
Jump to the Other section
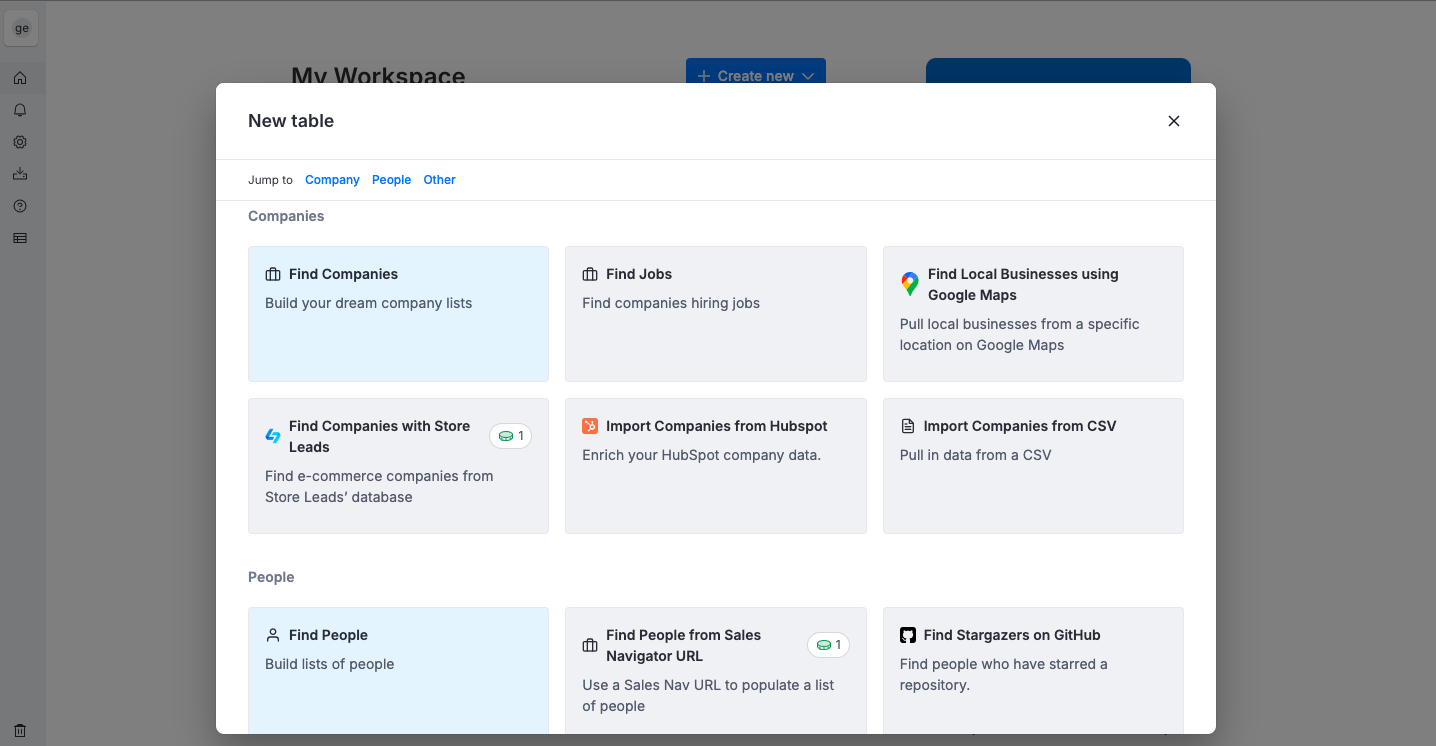tap(439, 180)
